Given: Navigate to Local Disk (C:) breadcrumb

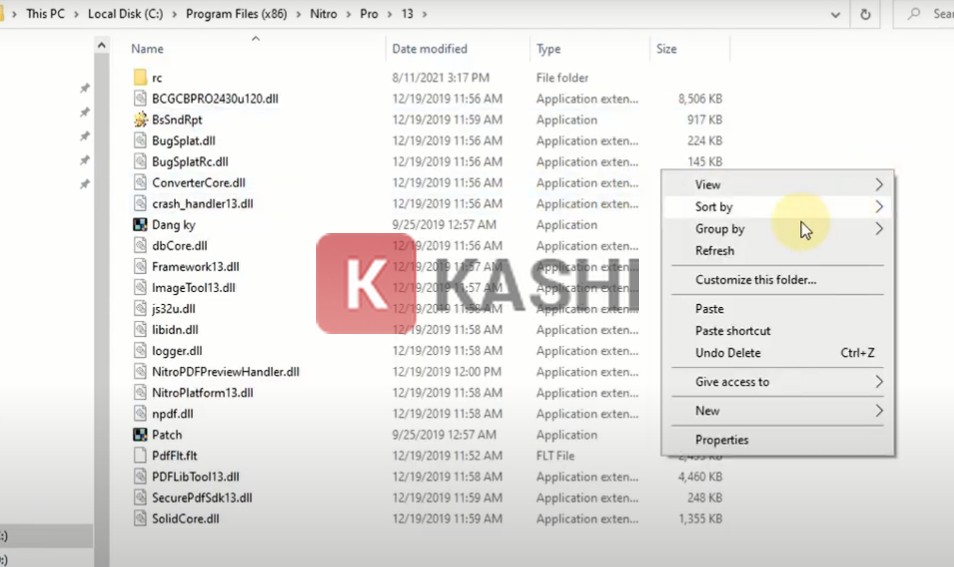Looking at the screenshot, I should [125, 13].
